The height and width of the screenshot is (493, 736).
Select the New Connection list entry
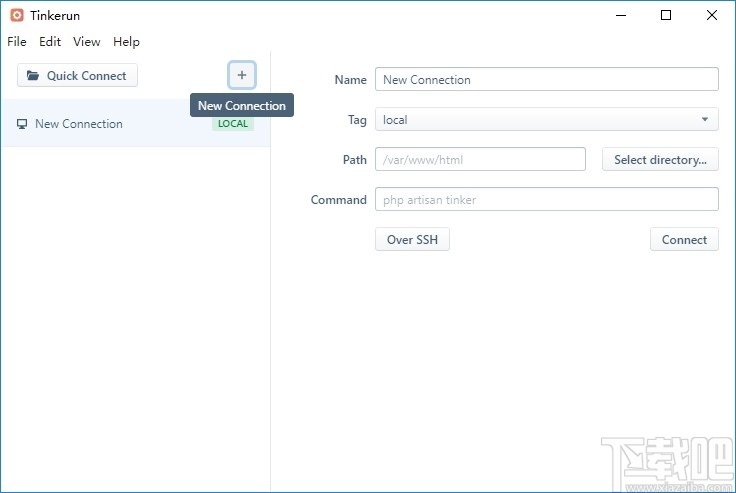click(x=135, y=123)
